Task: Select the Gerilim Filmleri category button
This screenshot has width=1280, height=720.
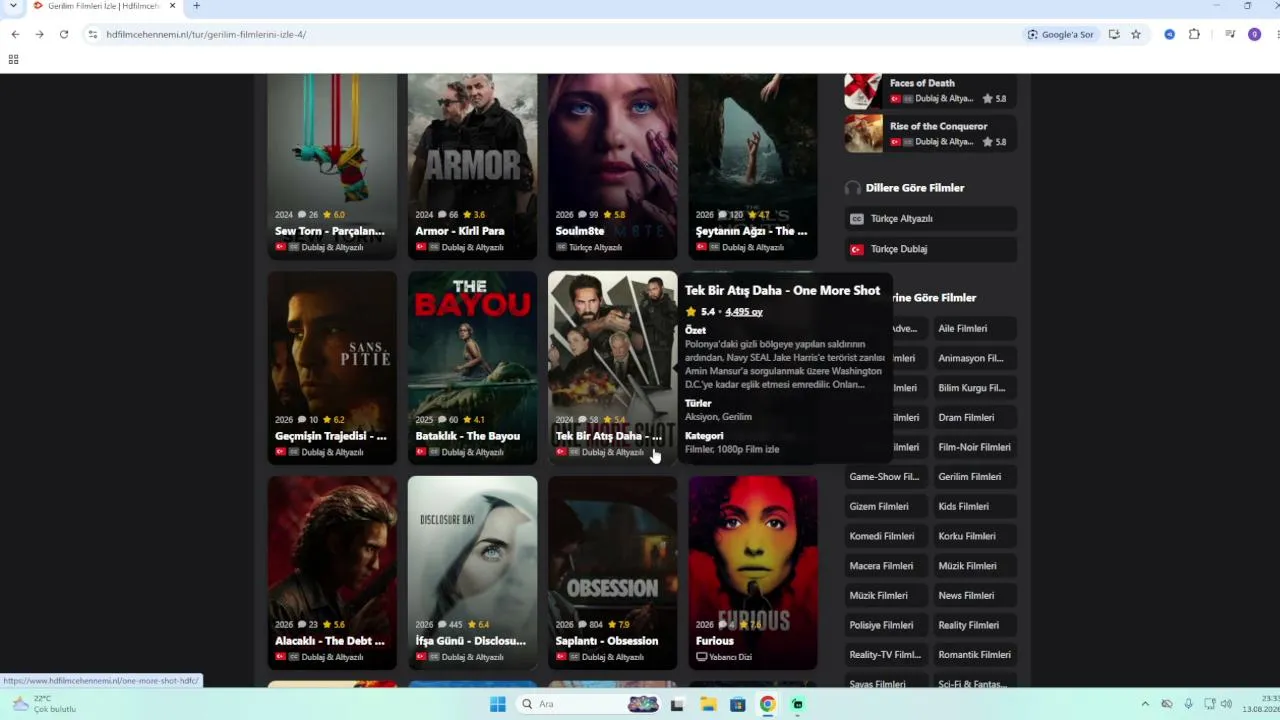Action: [974, 477]
